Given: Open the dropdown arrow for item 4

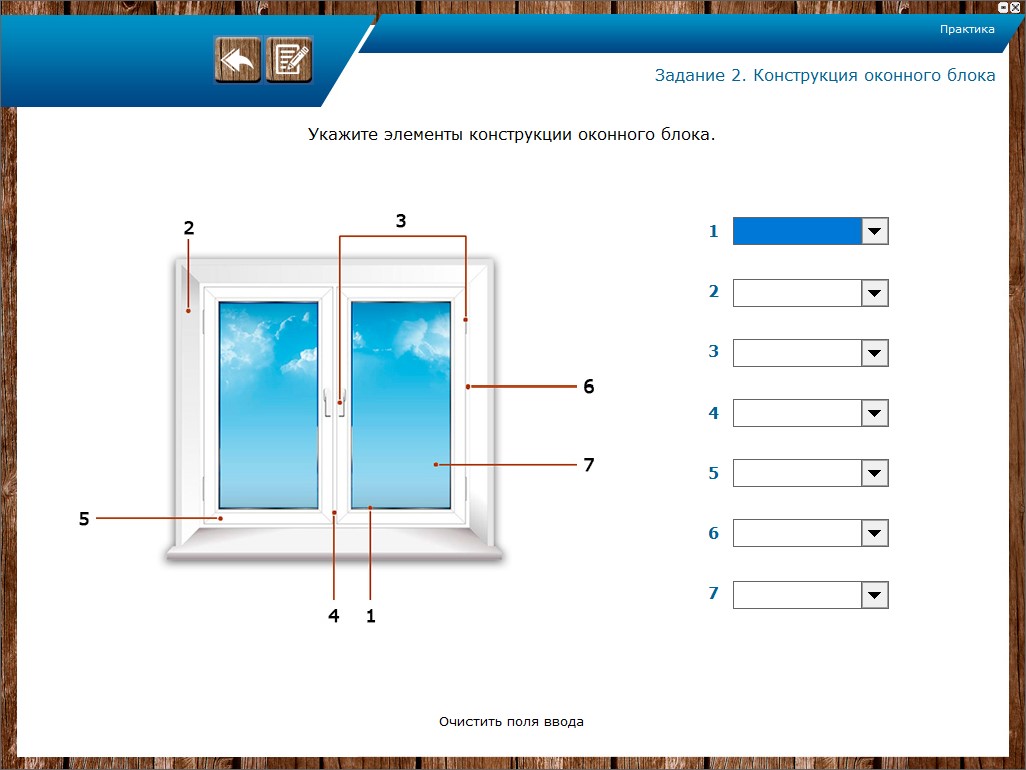Looking at the screenshot, I should [875, 414].
